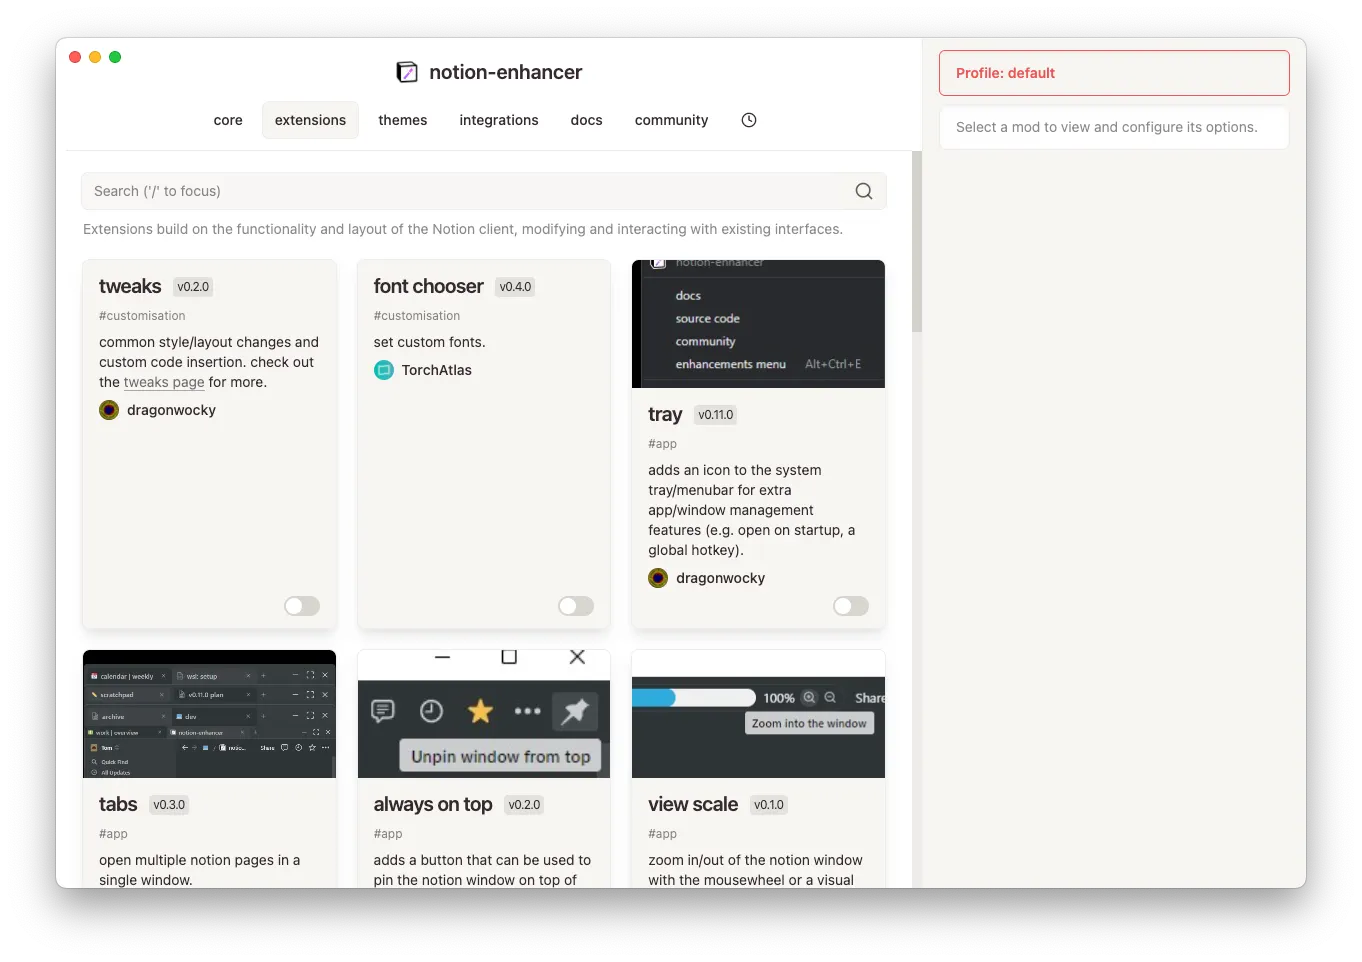The height and width of the screenshot is (962, 1362).
Task: Open dragonwocky author link on tray
Action: (x=720, y=578)
